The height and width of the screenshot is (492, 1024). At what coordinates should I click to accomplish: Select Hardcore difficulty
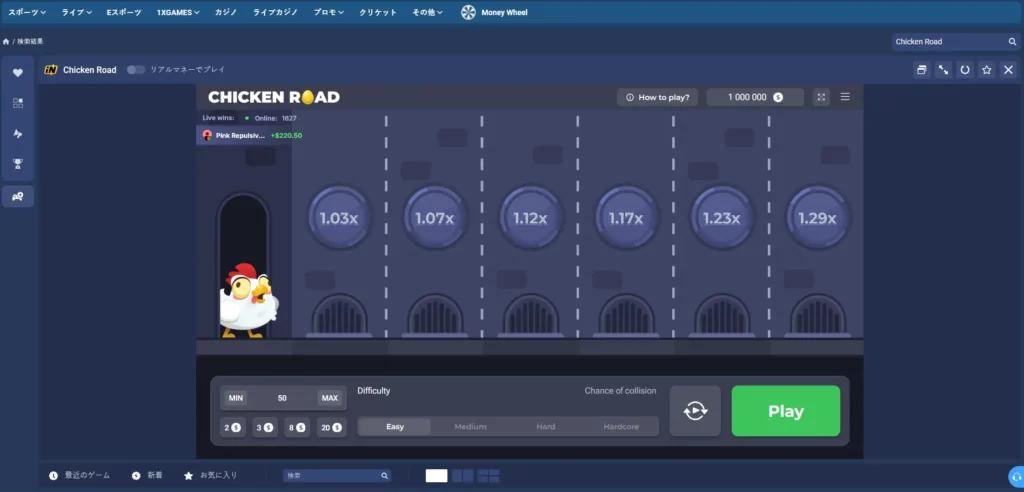tap(621, 427)
